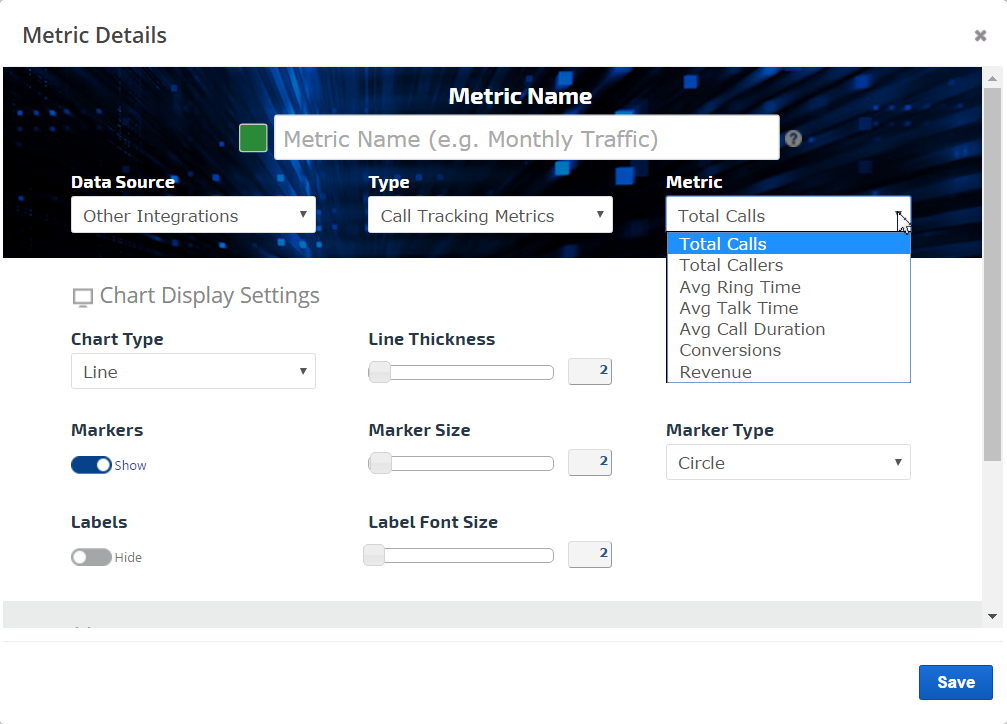Select Revenue from the metric list
This screenshot has width=1007, height=724.
[789, 372]
